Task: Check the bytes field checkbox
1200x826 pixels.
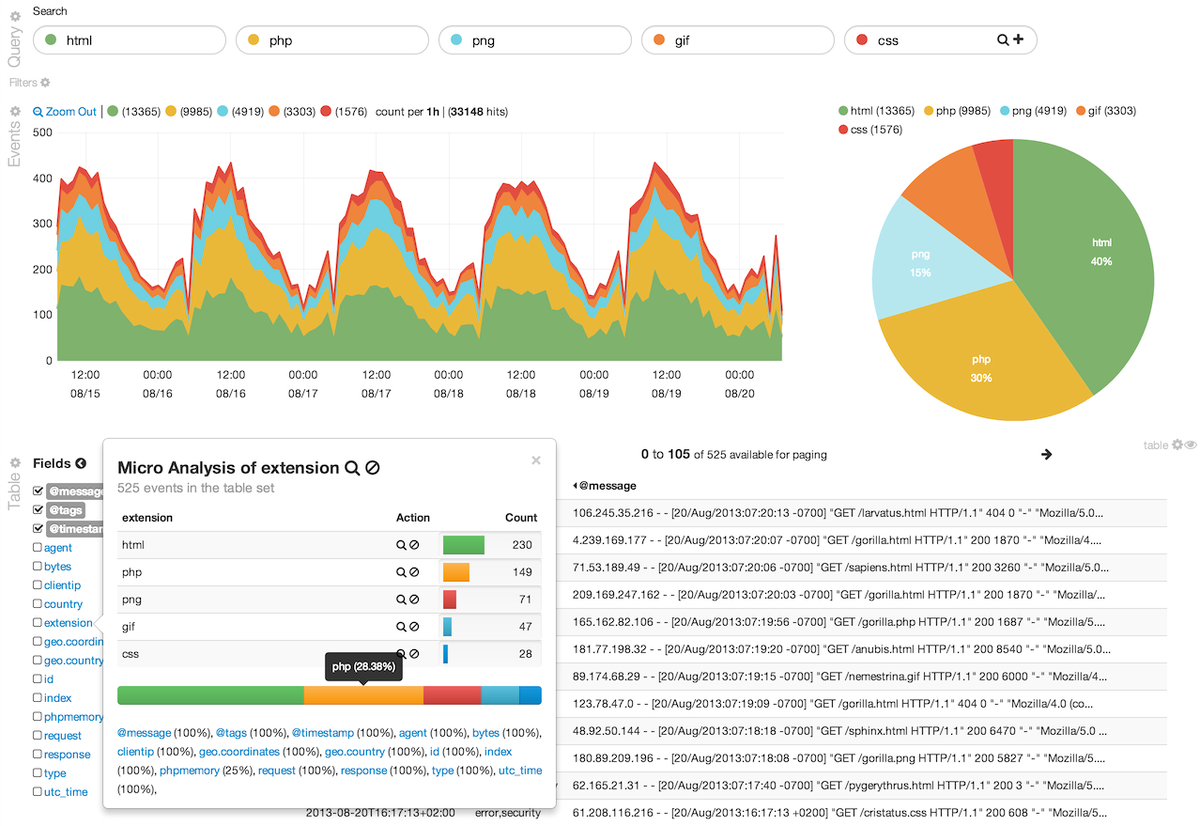Action: (x=37, y=566)
